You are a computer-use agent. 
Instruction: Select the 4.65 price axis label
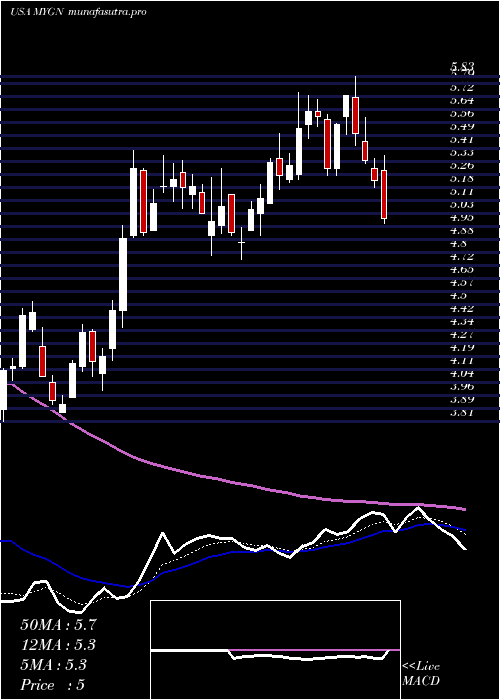462,270
